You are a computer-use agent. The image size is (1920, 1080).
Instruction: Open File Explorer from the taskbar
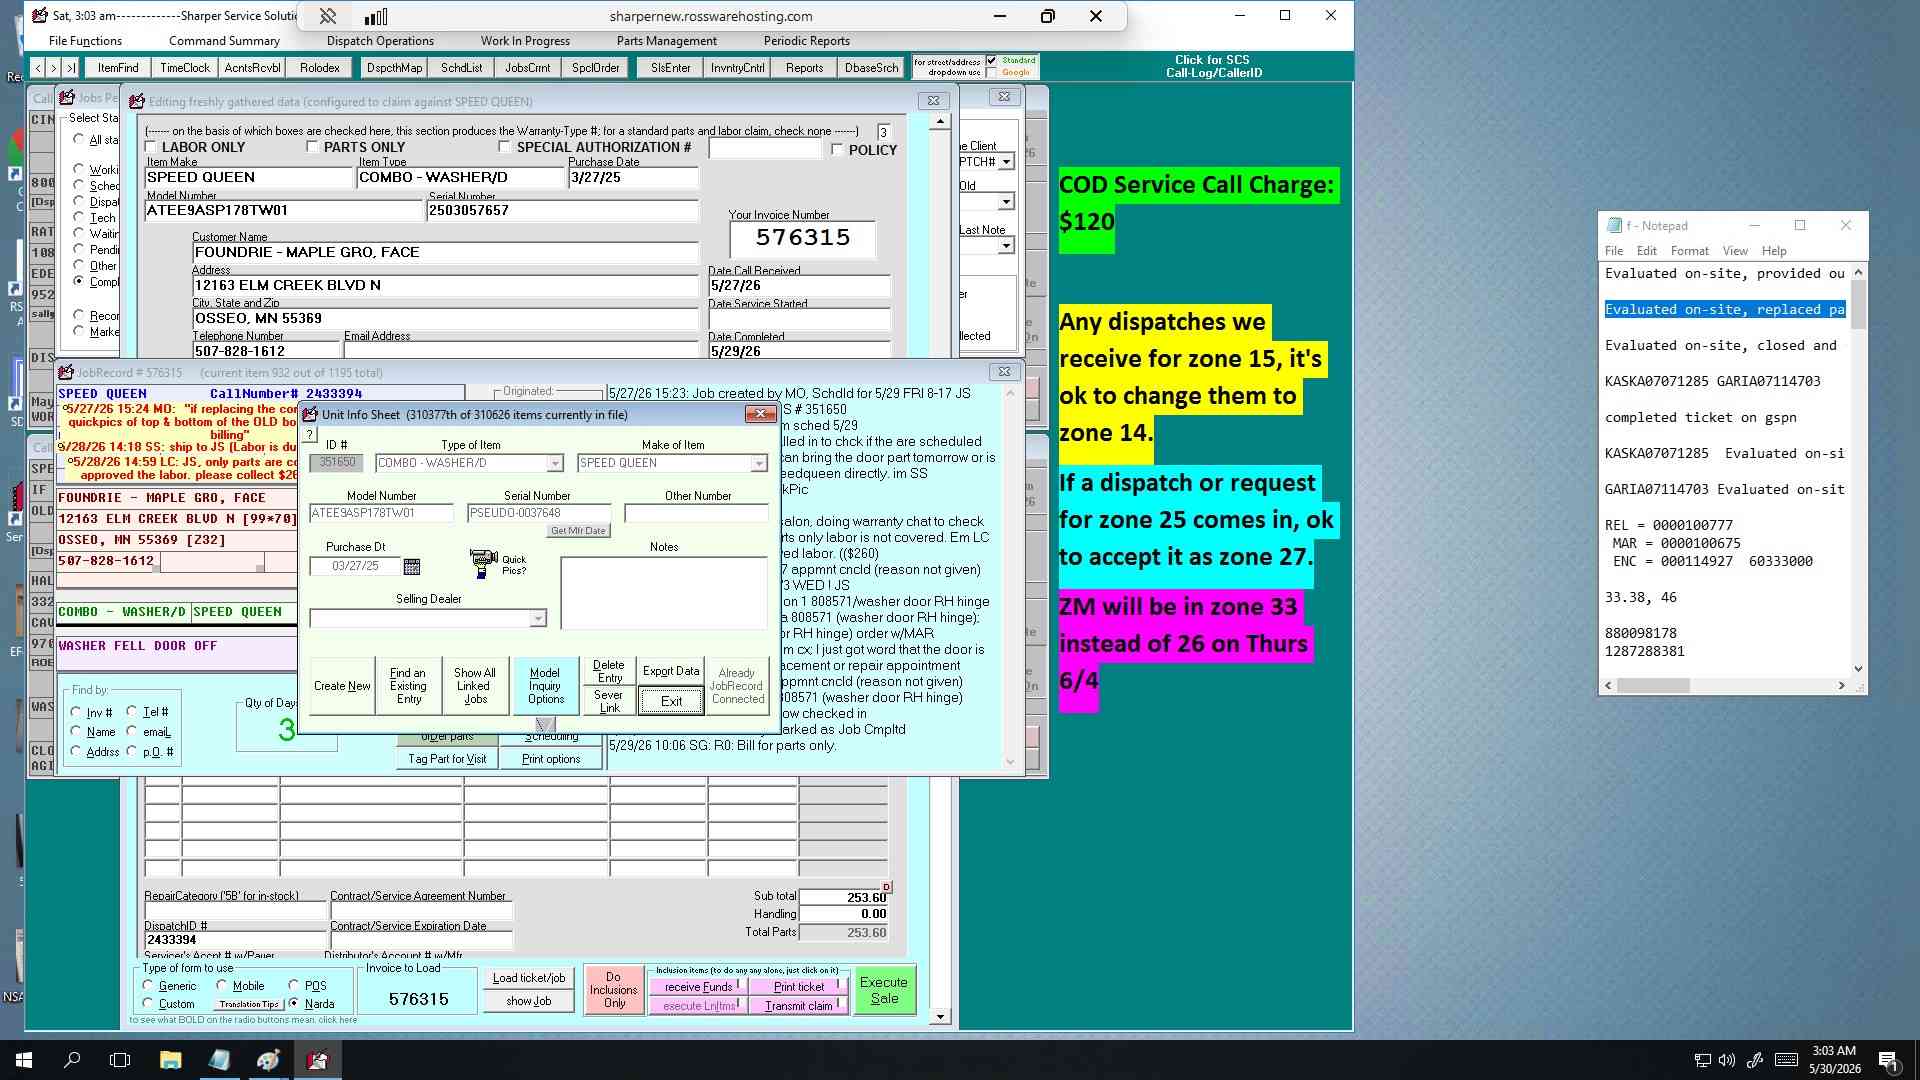(x=170, y=1060)
